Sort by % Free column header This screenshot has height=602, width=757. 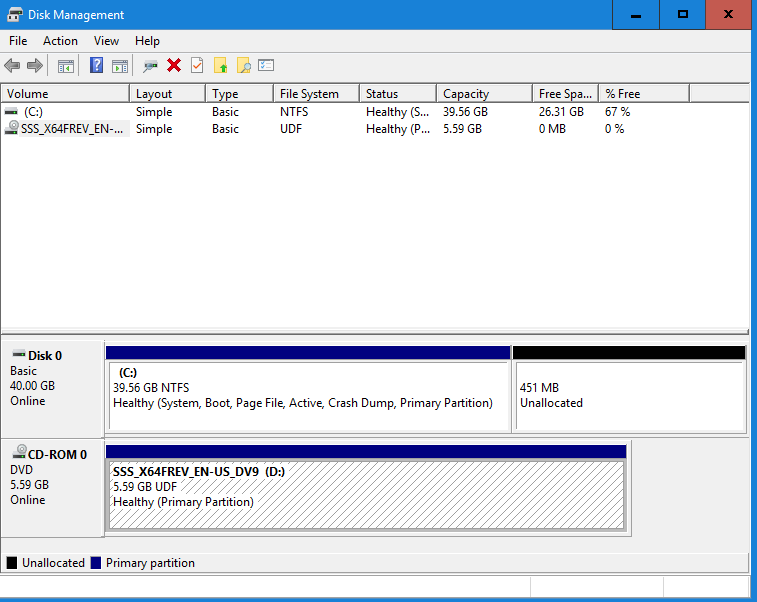point(644,94)
